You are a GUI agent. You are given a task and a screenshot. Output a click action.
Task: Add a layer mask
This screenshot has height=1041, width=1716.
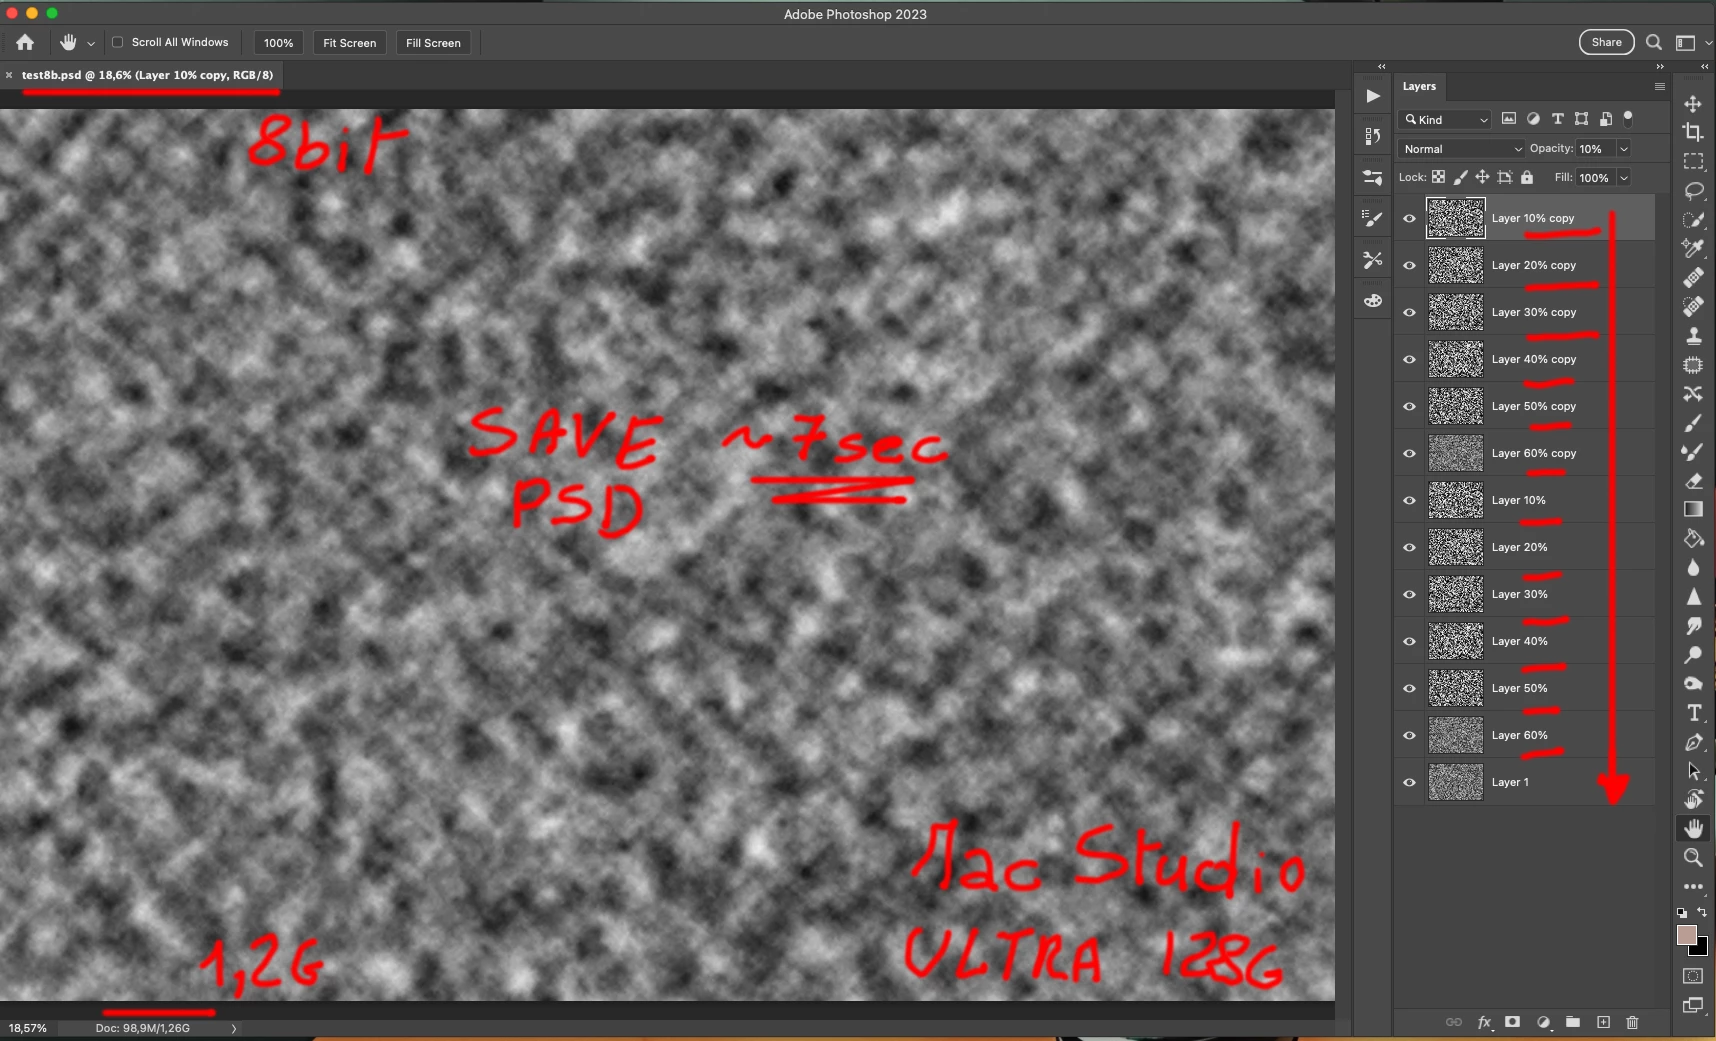[x=1513, y=1022]
